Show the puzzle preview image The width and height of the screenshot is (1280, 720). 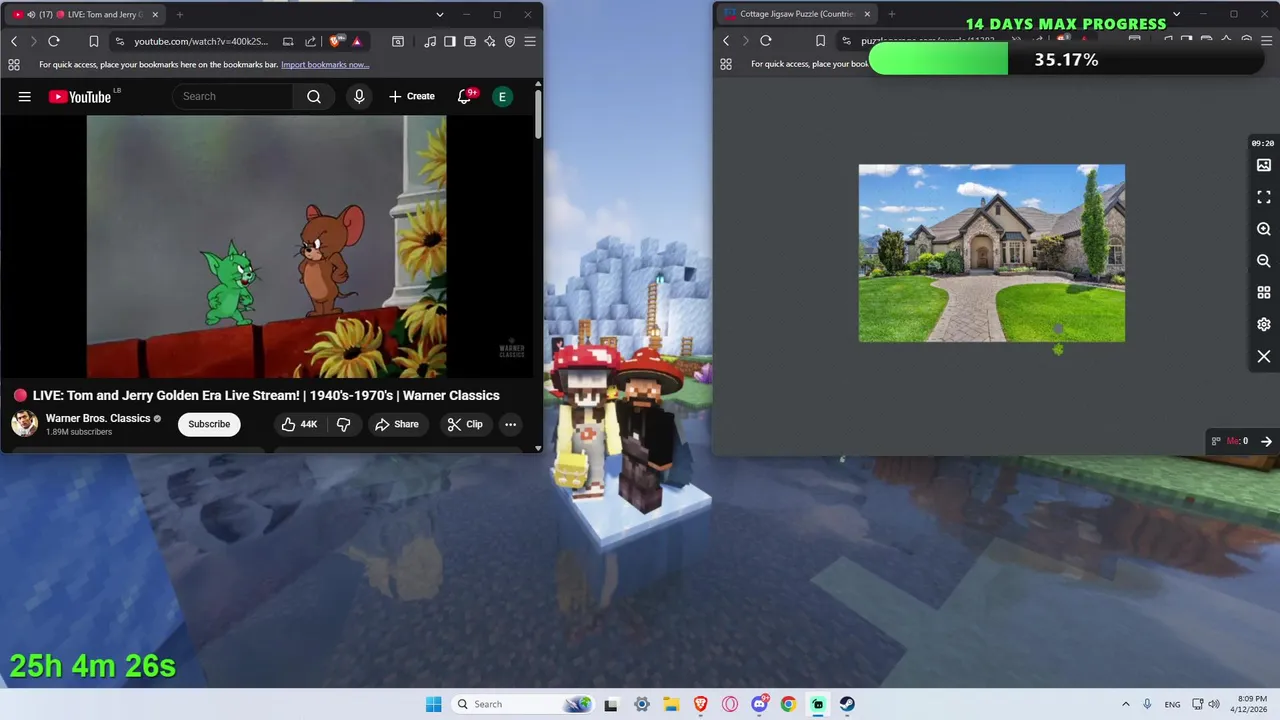[1264, 165]
